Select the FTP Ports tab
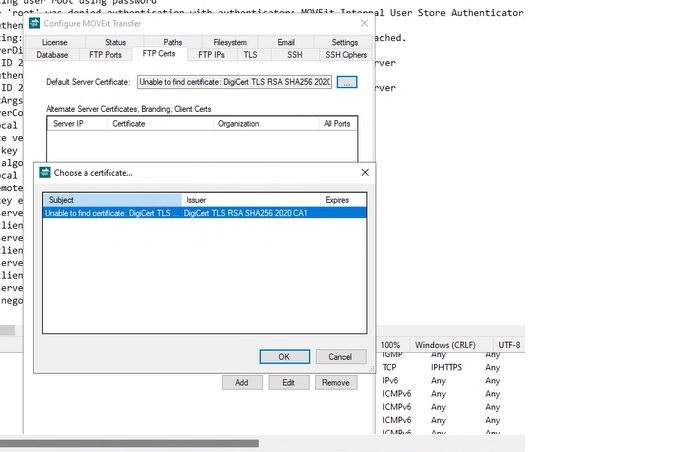 click(105, 55)
